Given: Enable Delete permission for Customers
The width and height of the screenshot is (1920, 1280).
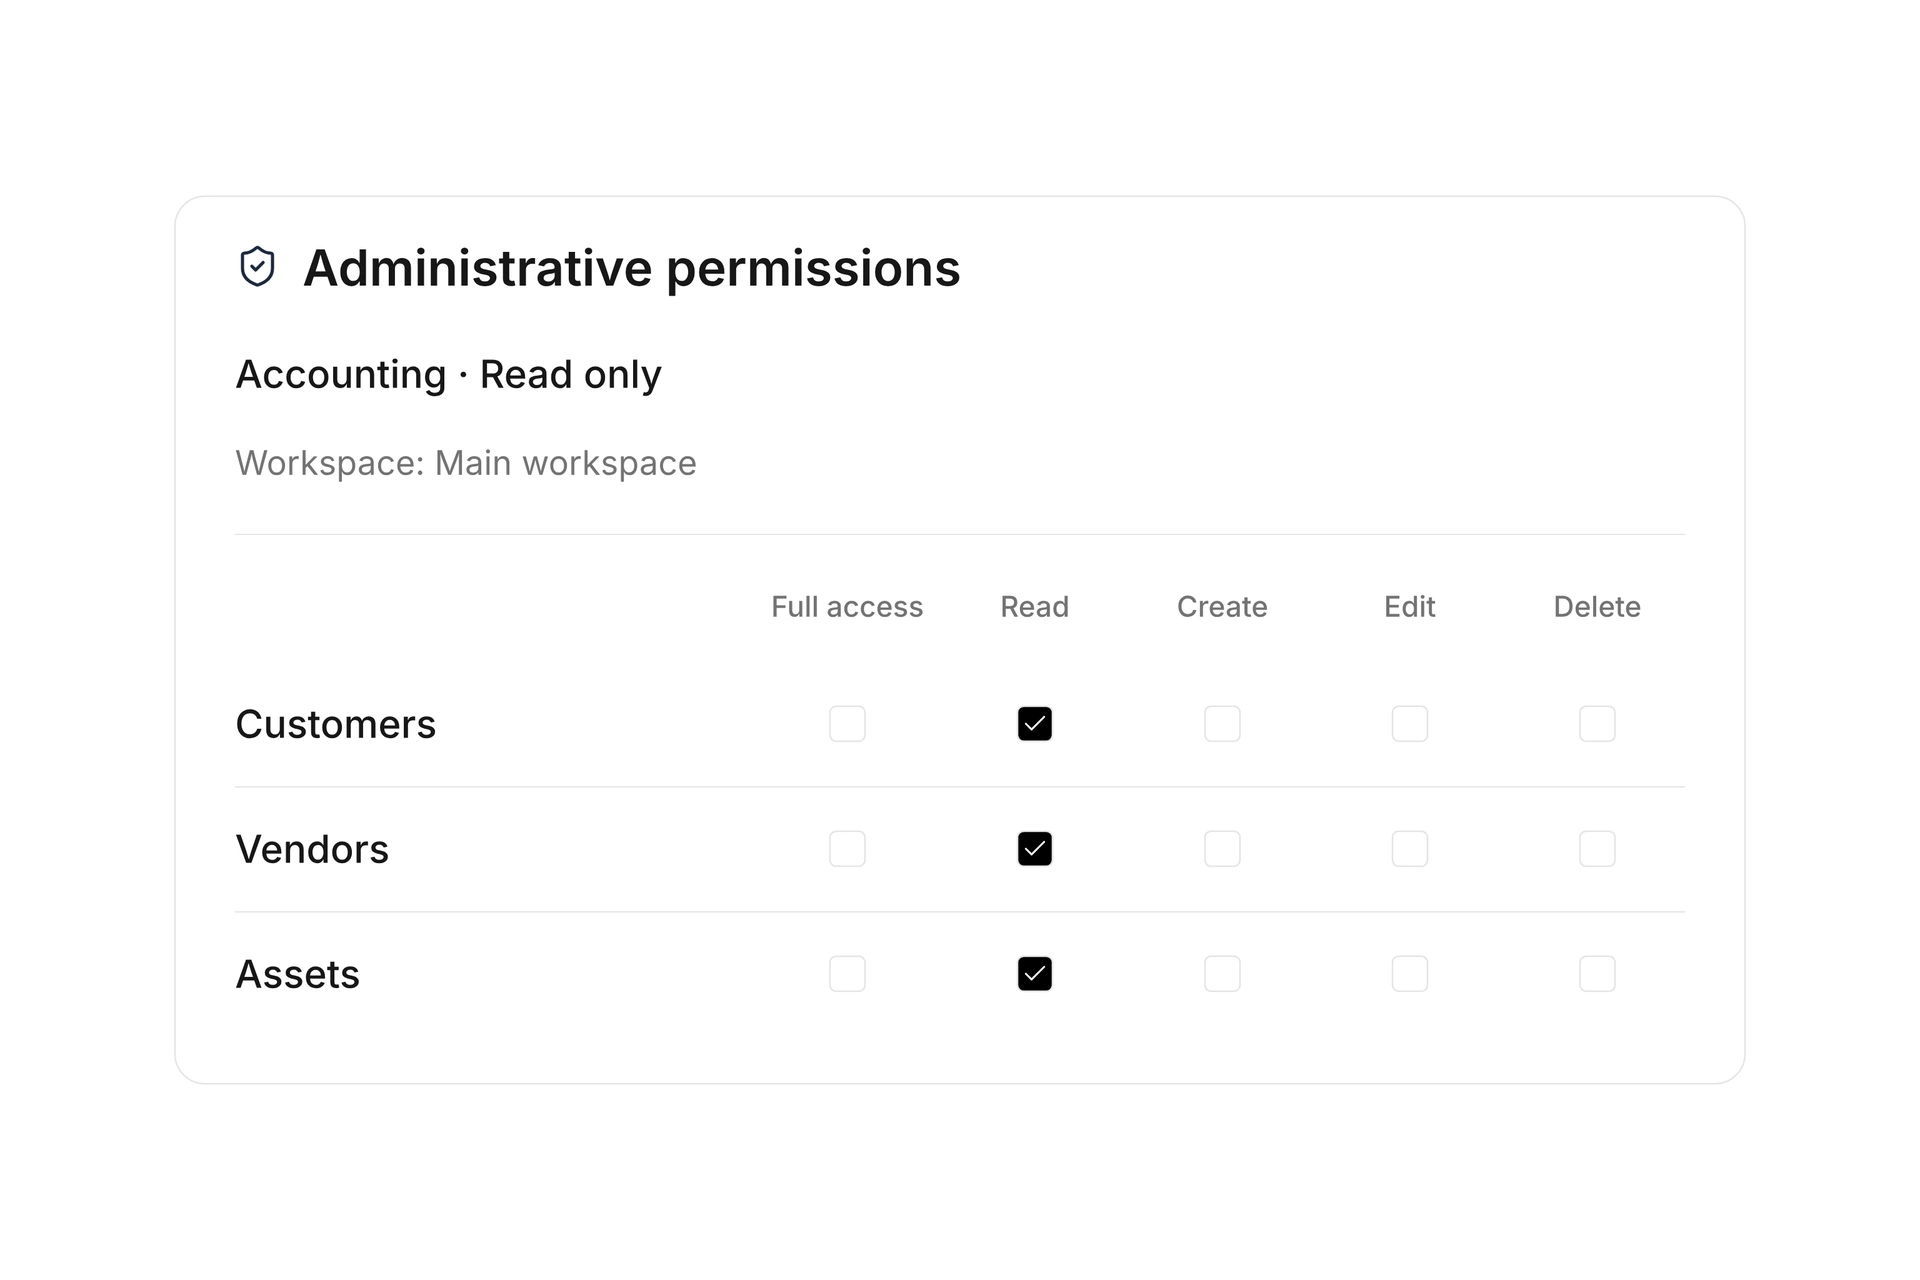Looking at the screenshot, I should (x=1597, y=724).
